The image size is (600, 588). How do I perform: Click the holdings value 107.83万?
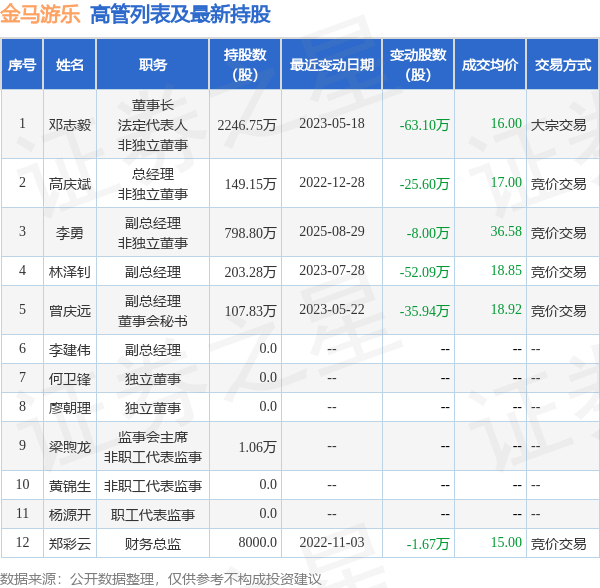coord(250,311)
